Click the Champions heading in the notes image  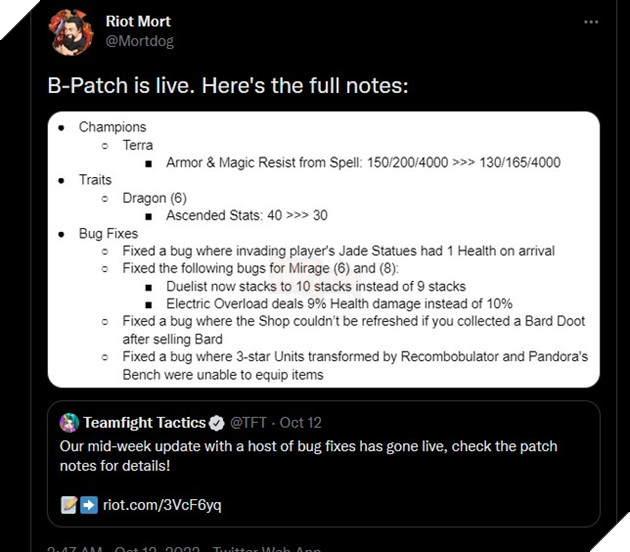click(x=112, y=127)
